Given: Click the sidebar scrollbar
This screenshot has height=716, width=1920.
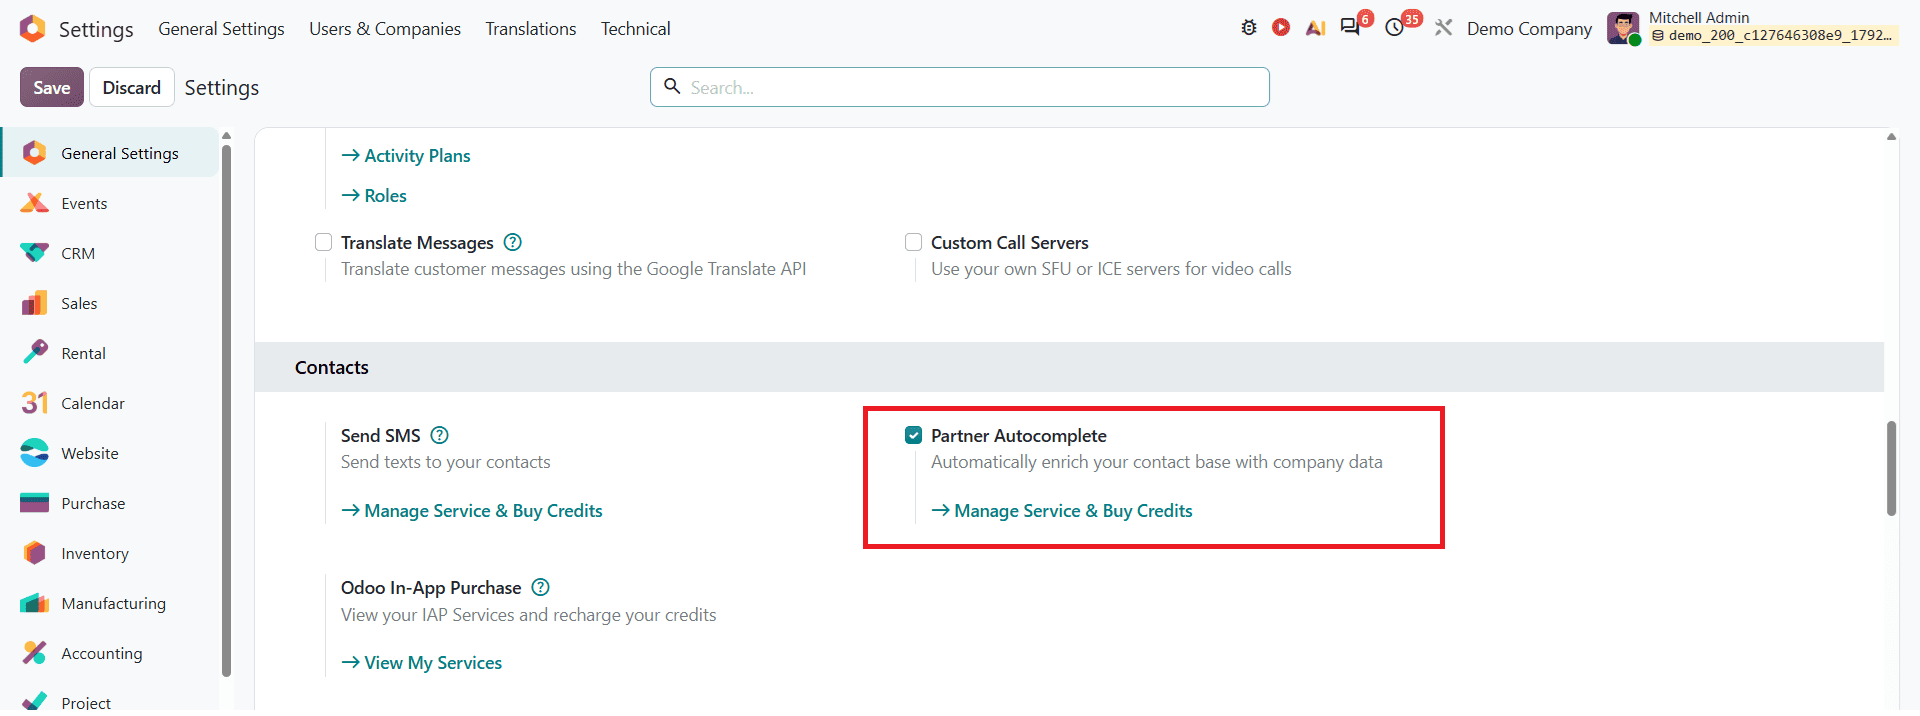Looking at the screenshot, I should 226,410.
